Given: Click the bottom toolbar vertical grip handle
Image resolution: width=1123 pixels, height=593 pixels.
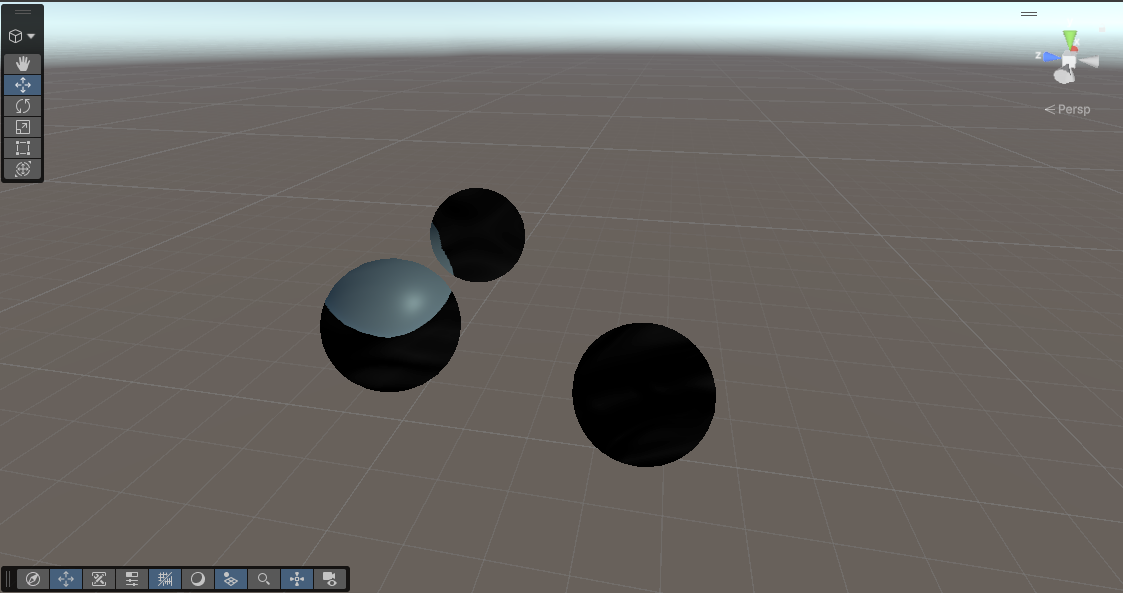Looking at the screenshot, I should [8, 579].
